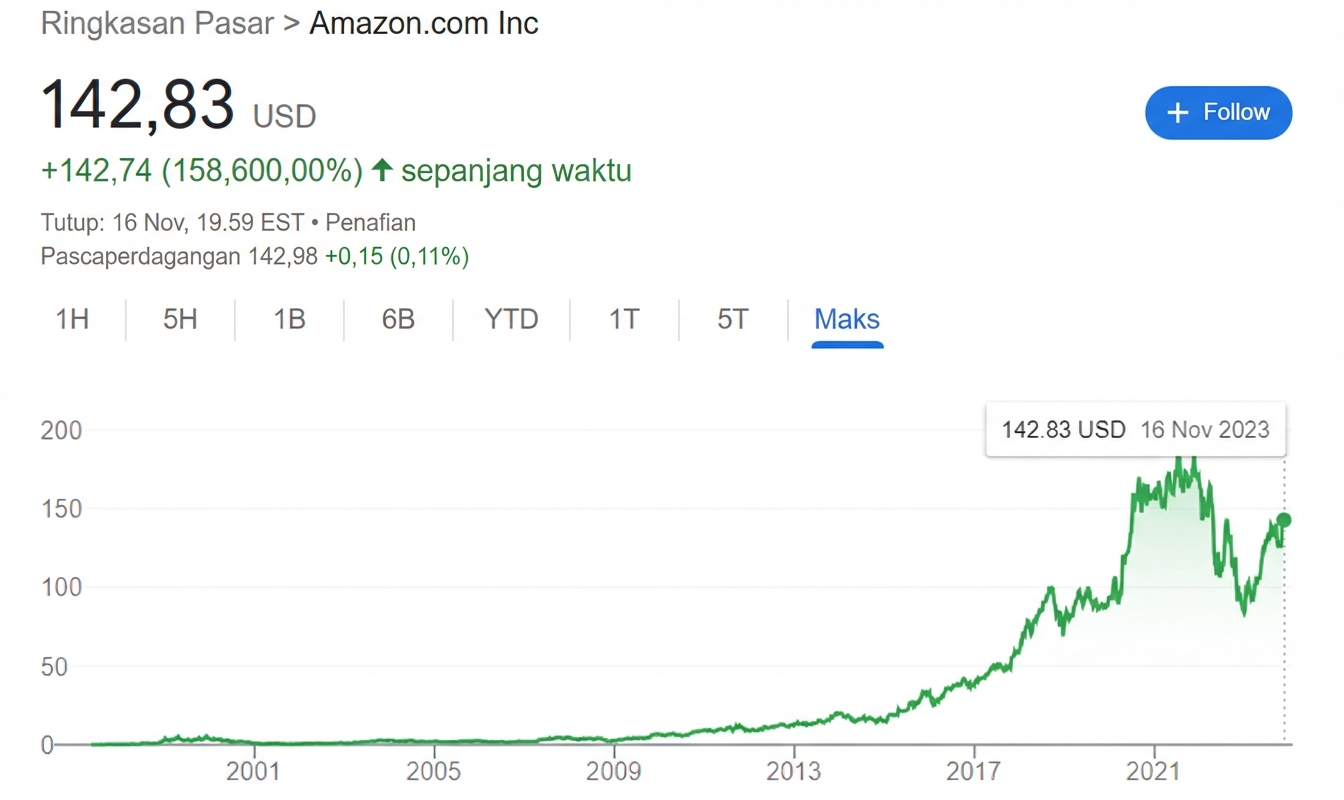Click the tooltip showing 142.83 USD 16 Nov 2023
The height and width of the screenshot is (800, 1344).
1135,429
